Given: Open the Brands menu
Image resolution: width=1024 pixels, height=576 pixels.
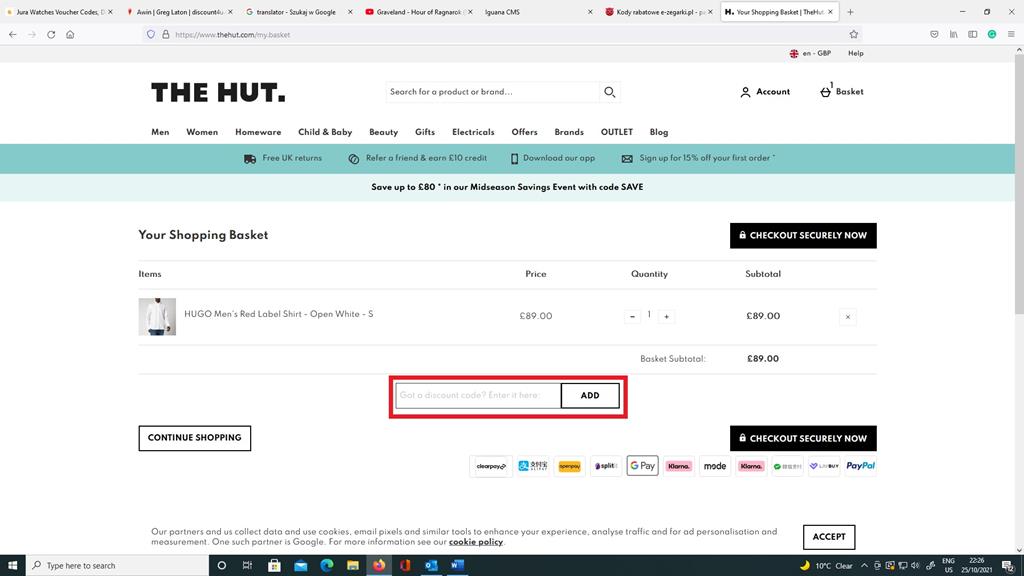Looking at the screenshot, I should point(569,132).
